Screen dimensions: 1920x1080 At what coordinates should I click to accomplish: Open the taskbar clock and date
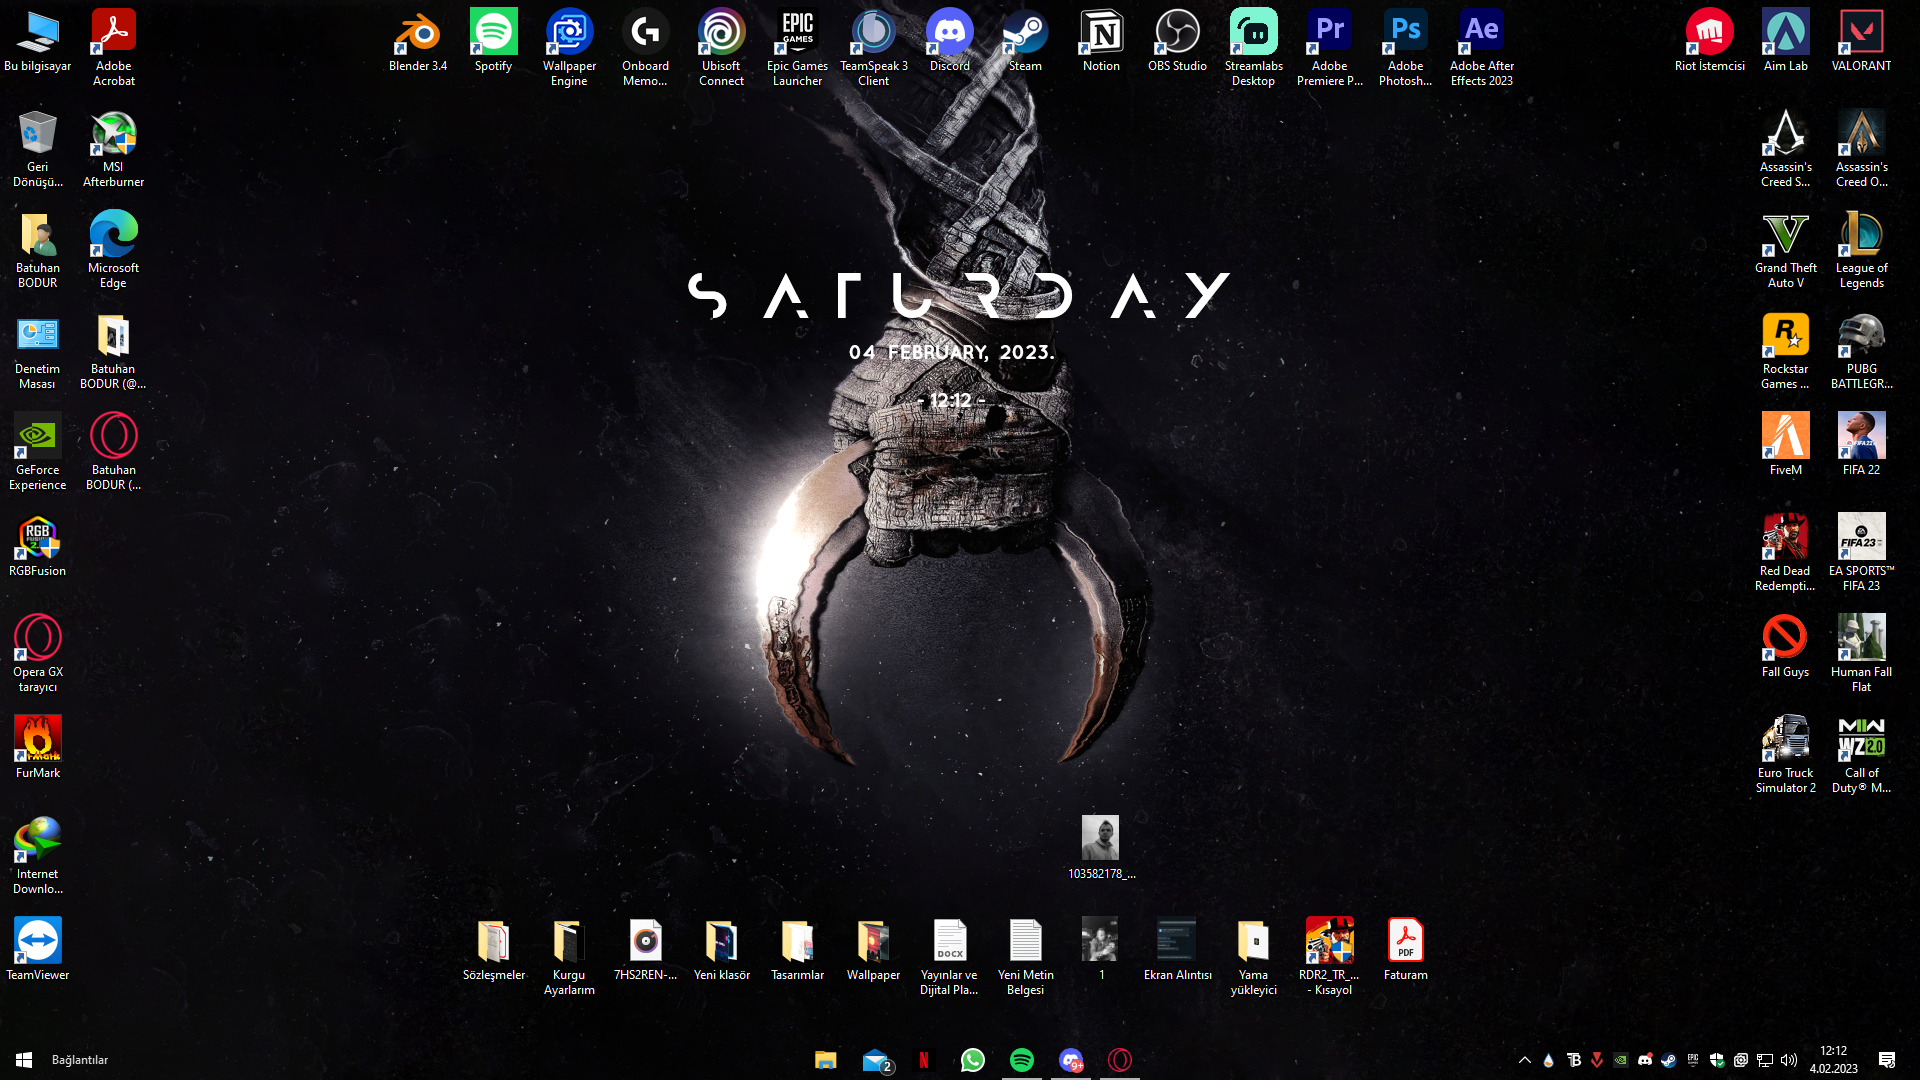(1833, 1060)
